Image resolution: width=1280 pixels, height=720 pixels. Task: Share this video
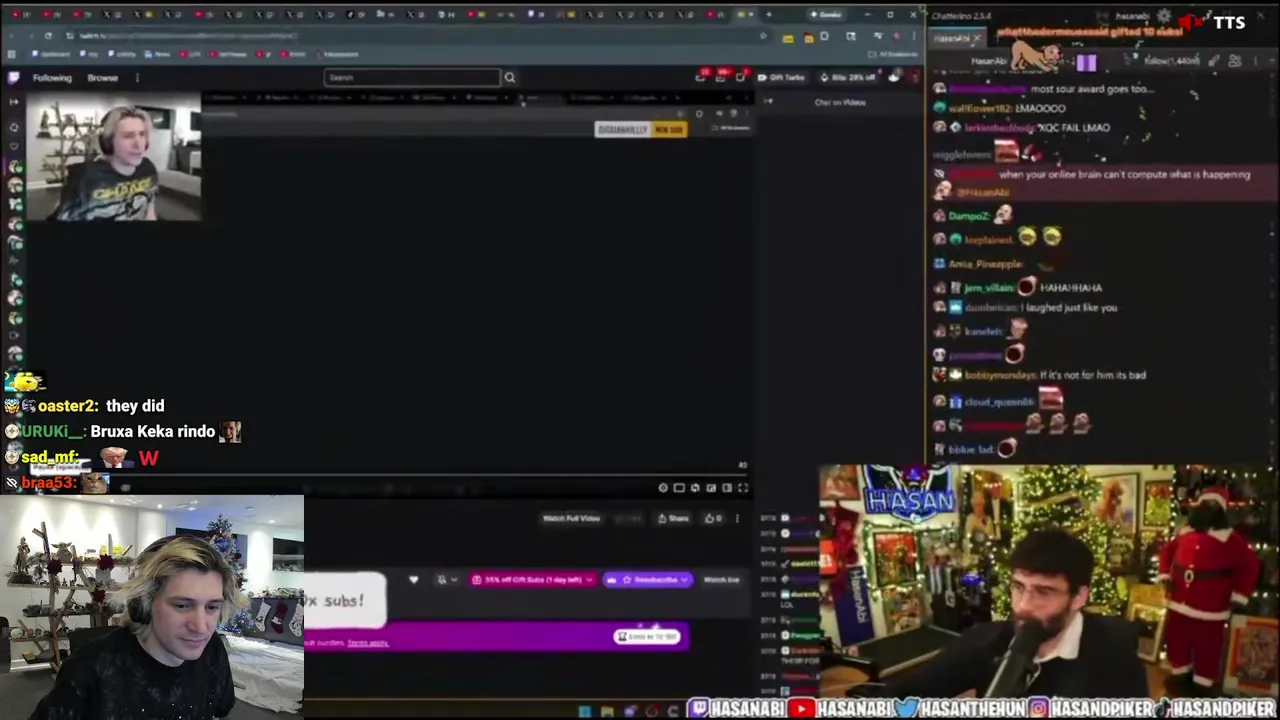point(673,518)
